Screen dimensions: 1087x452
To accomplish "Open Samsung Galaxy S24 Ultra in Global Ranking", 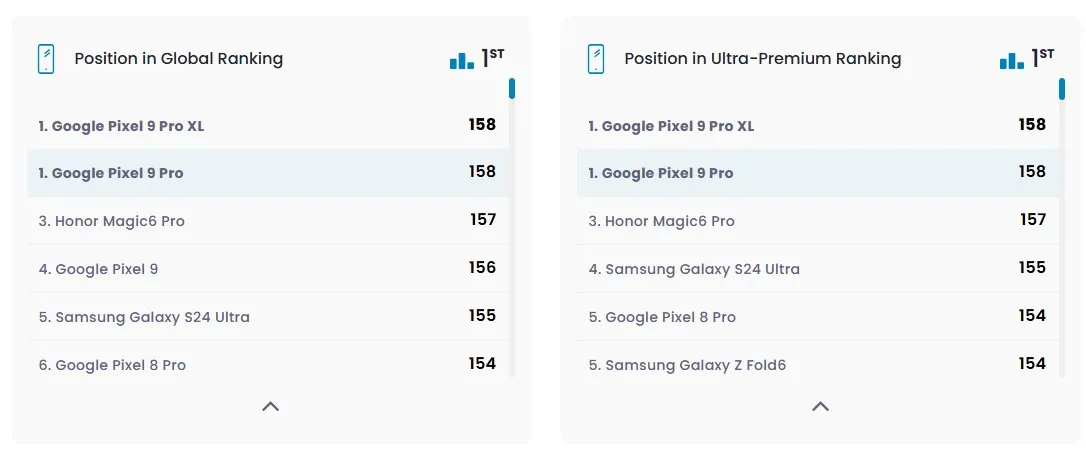I will tap(268, 317).
